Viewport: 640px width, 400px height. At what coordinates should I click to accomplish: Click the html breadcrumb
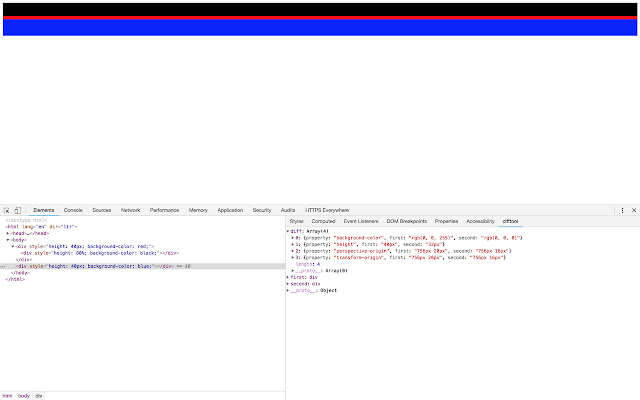(x=7, y=396)
